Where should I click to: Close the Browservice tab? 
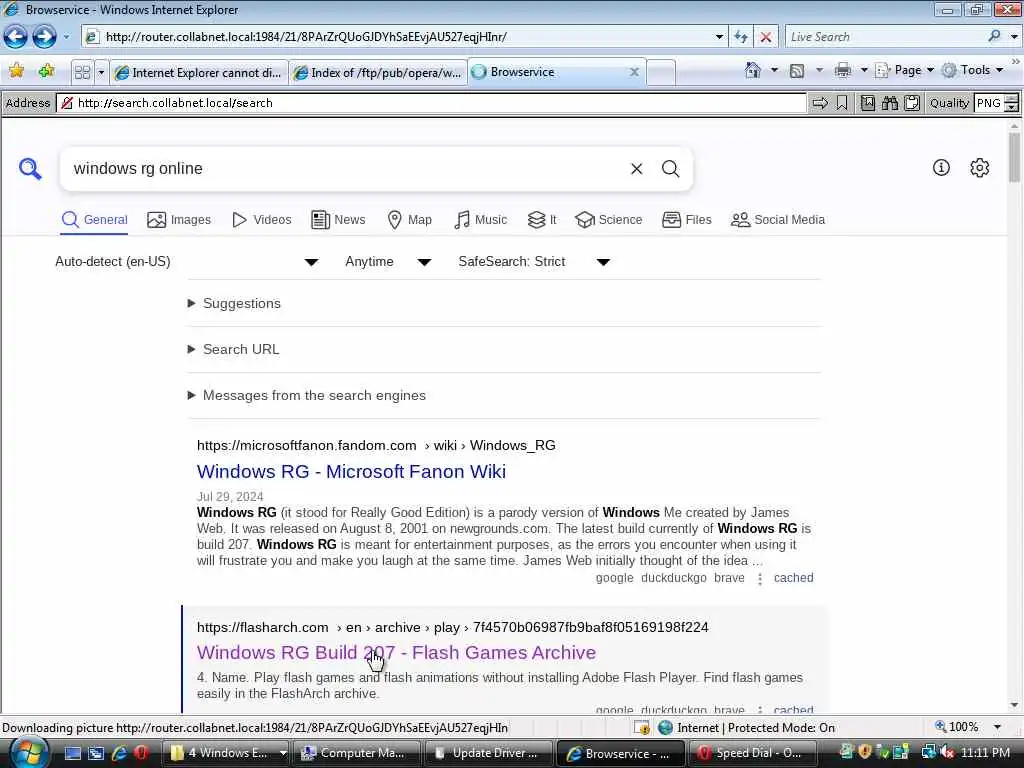click(633, 72)
